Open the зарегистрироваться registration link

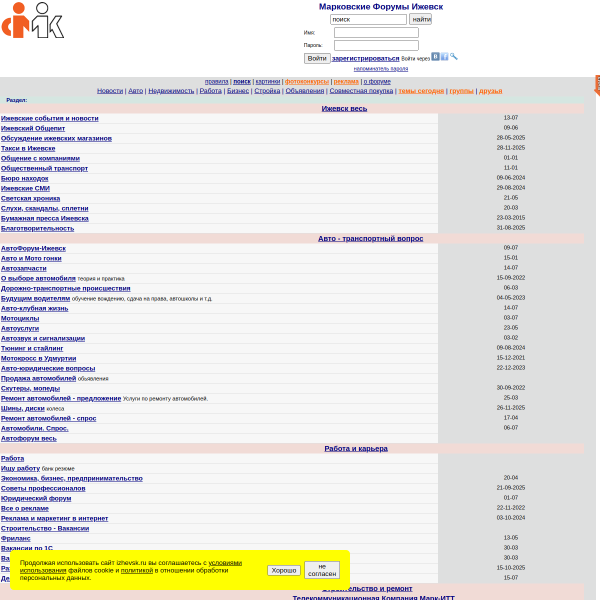pyautogui.click(x=365, y=59)
